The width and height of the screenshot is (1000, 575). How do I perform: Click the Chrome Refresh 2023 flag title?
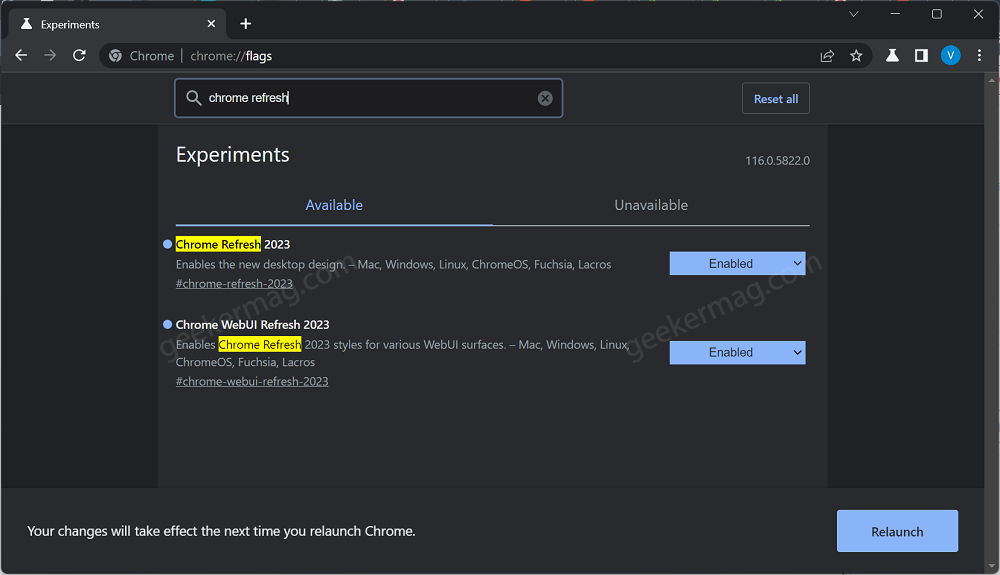[233, 244]
